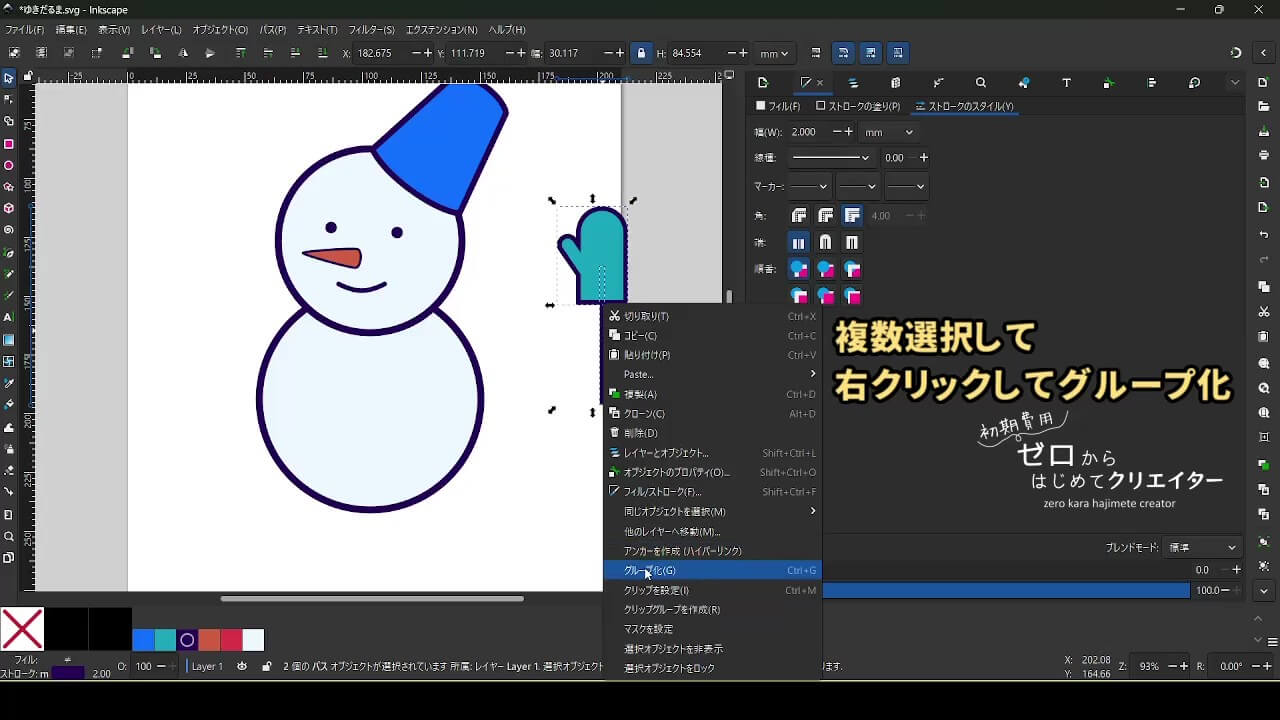Image resolution: width=1280 pixels, height=720 pixels.
Task: Select the Zoom tool in the toolbox
Action: click(9, 537)
